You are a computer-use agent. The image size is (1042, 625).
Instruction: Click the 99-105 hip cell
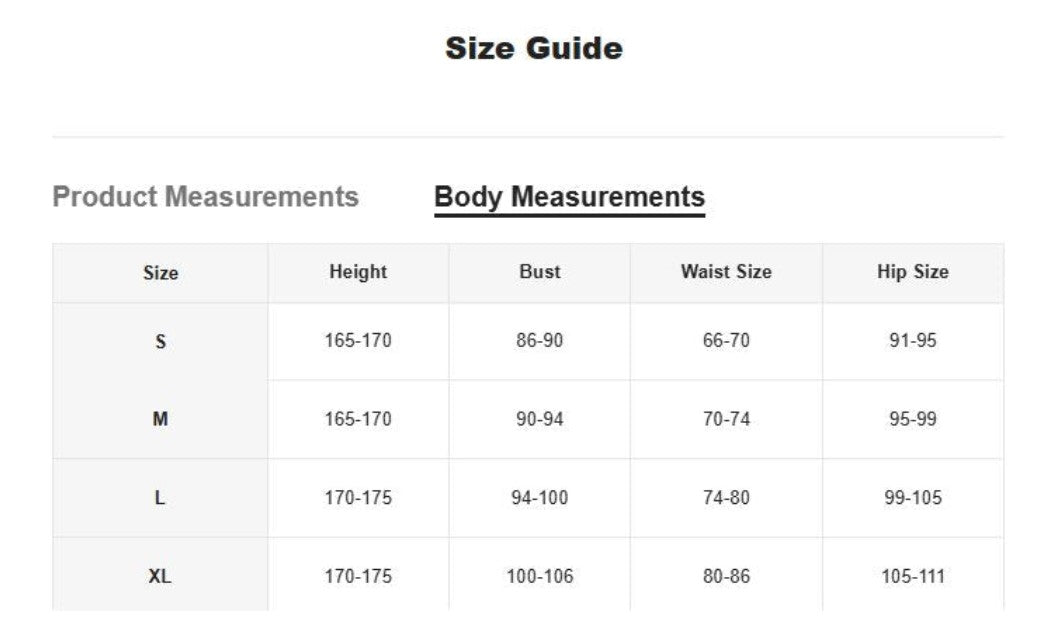[913, 497]
